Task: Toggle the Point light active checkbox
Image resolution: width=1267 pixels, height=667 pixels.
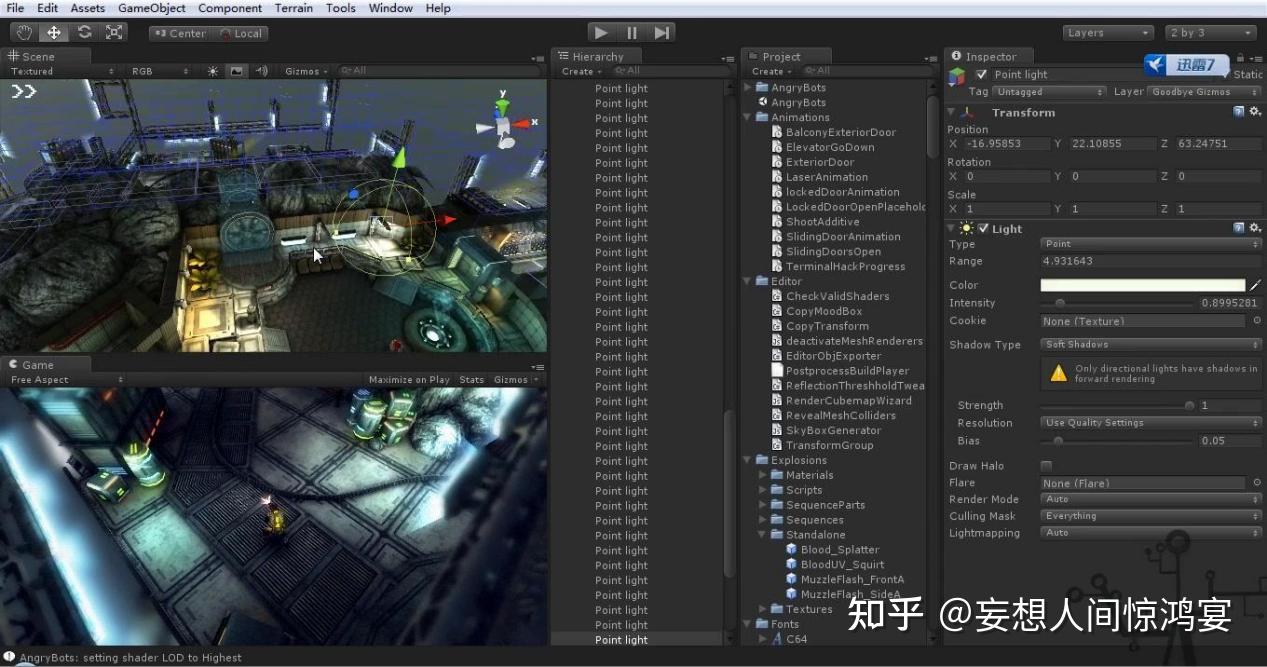Action: point(981,74)
